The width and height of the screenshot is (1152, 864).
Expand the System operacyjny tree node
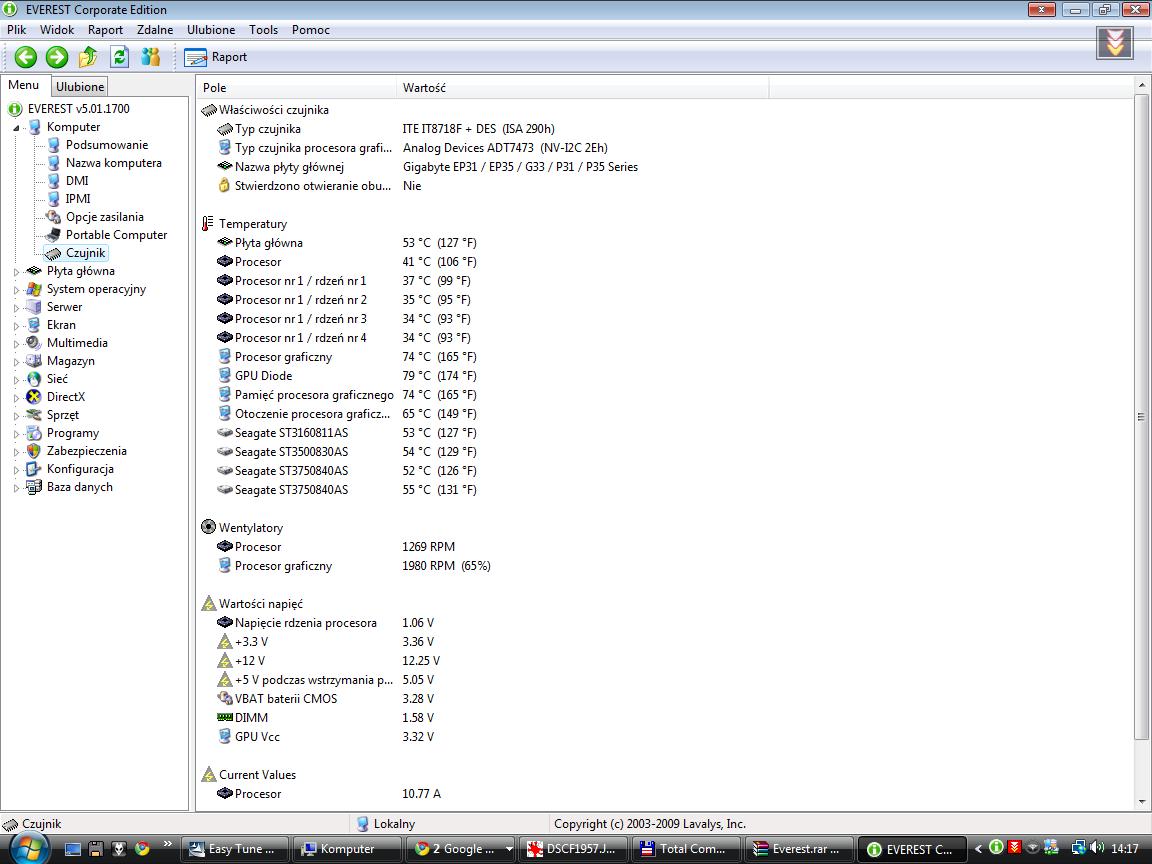[x=16, y=290]
